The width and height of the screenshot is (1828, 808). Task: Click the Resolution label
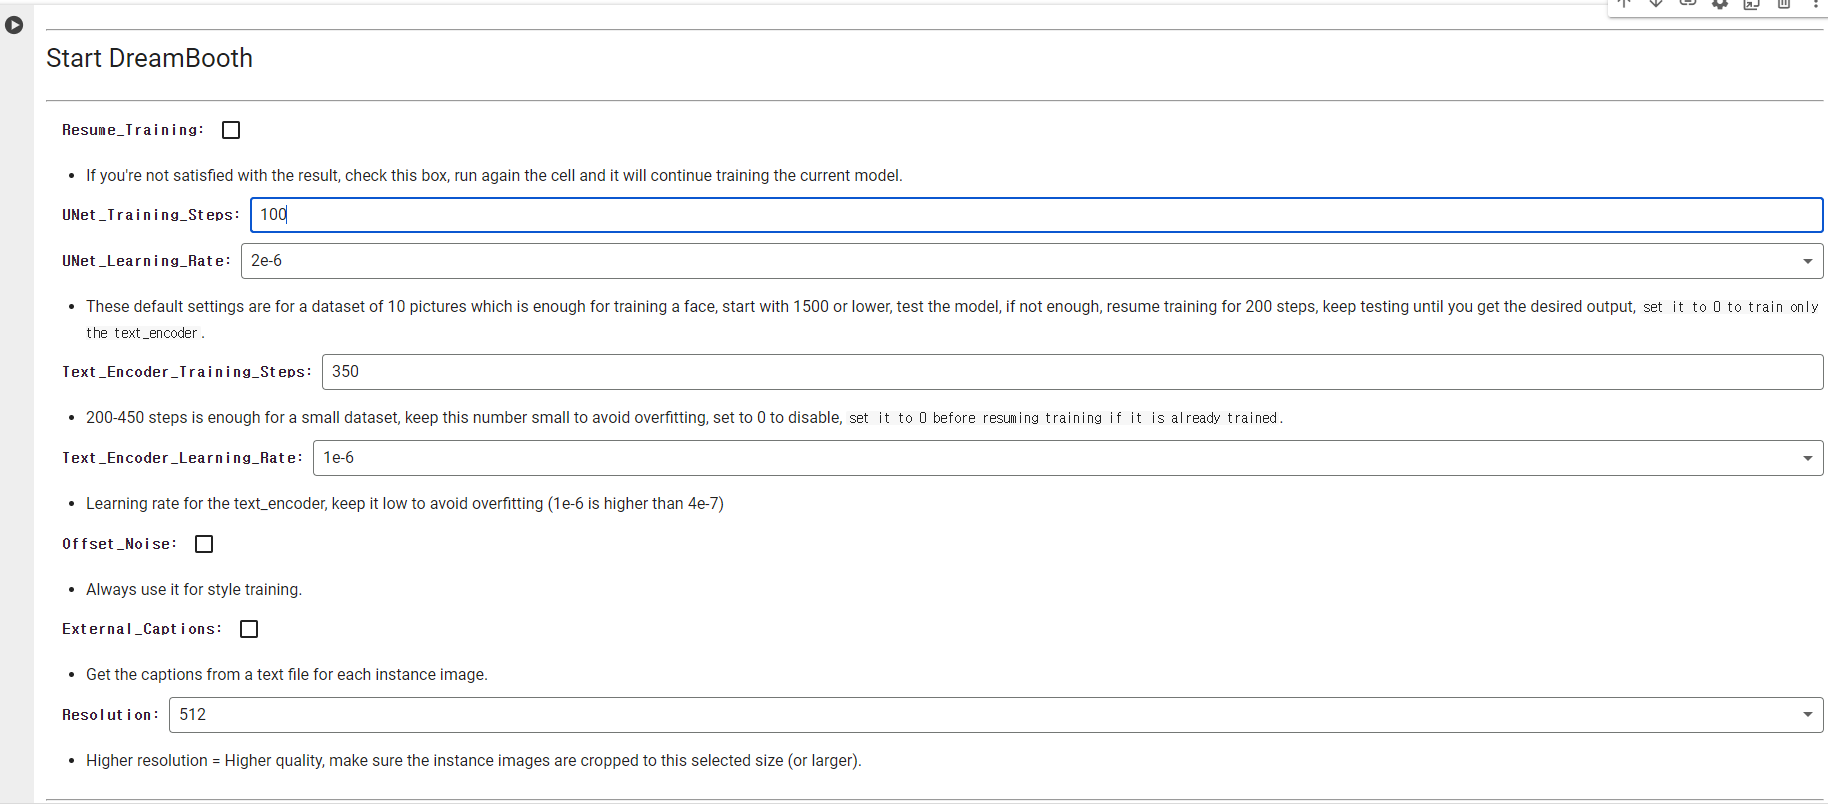coord(111,715)
